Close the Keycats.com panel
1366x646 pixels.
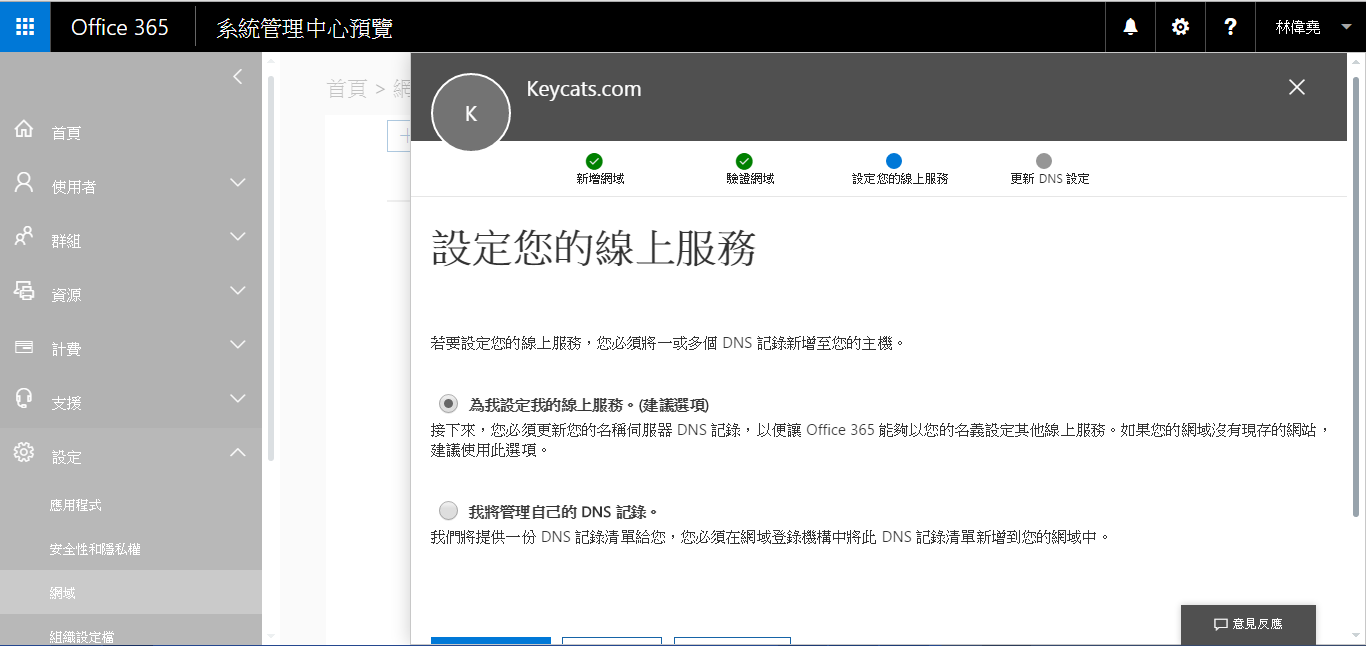coord(1297,87)
